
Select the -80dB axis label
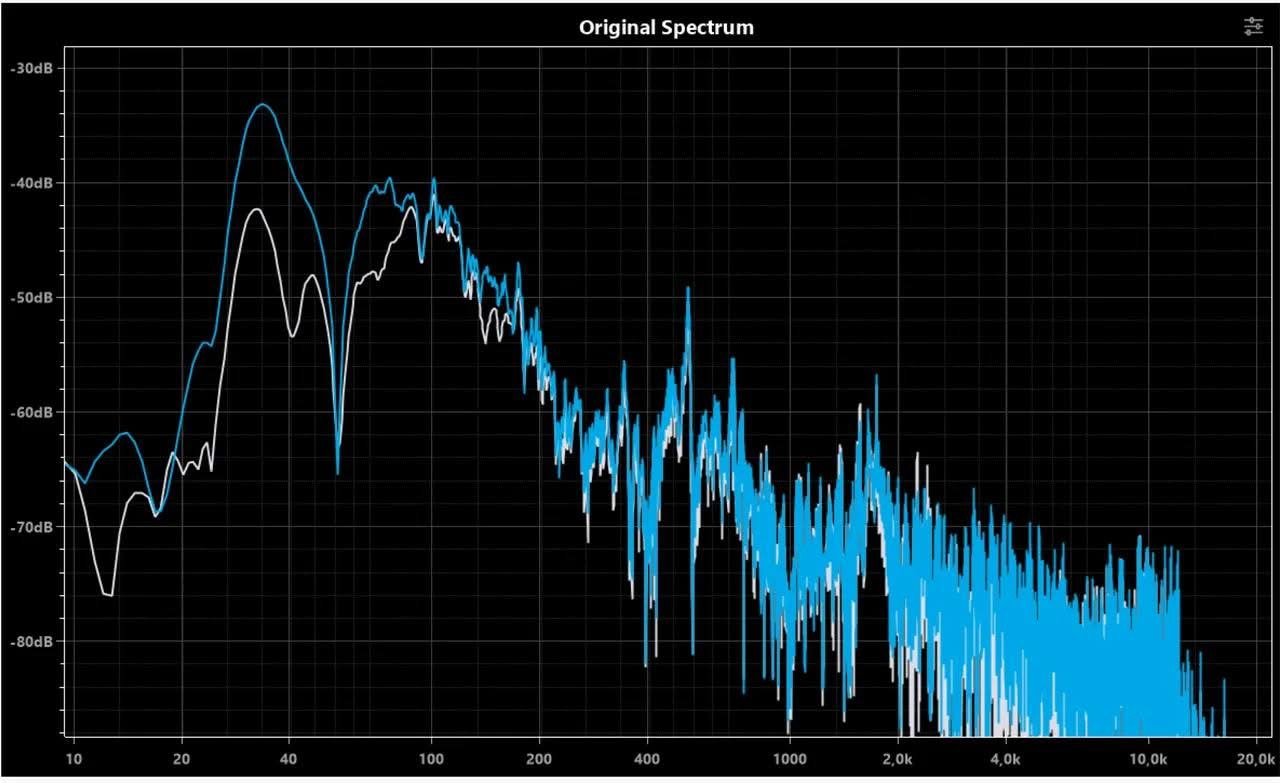click(x=36, y=641)
